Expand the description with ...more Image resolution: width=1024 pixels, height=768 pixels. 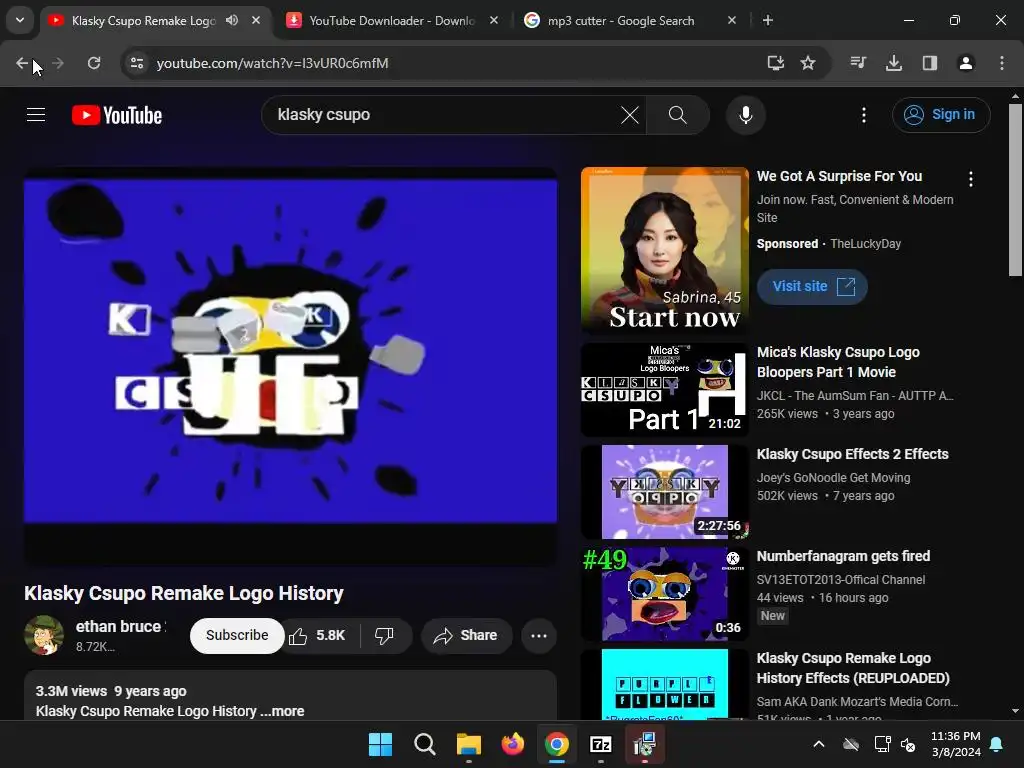pos(282,711)
